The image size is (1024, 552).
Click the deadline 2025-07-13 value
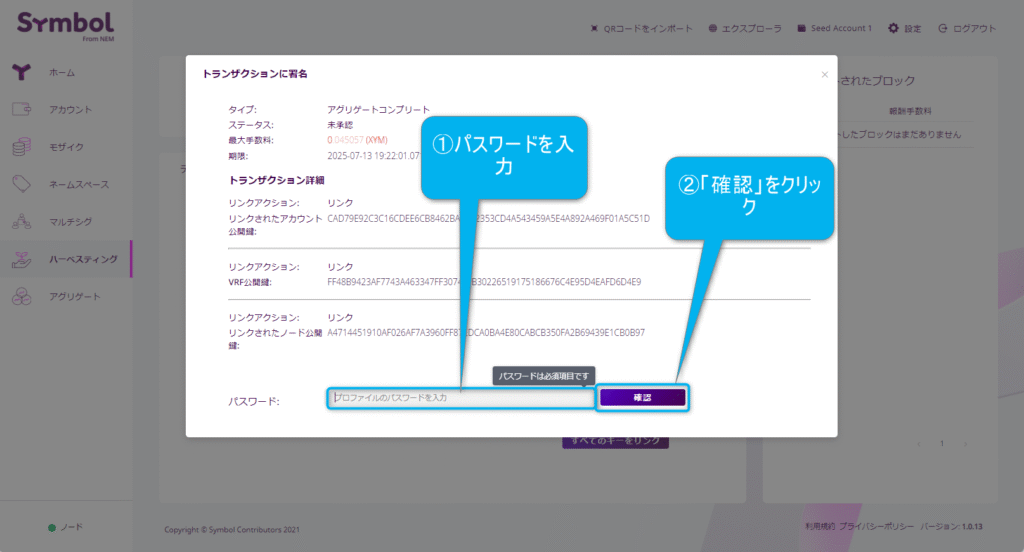pos(374,155)
